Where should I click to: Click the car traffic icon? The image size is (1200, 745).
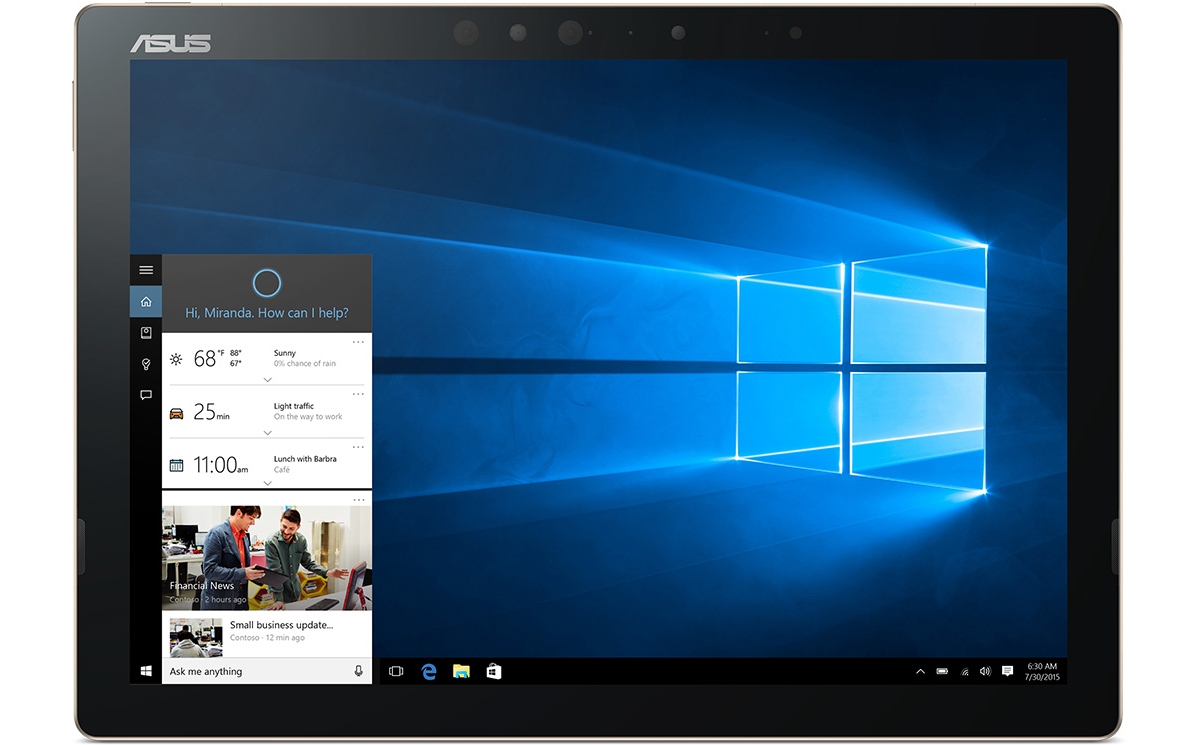click(176, 412)
